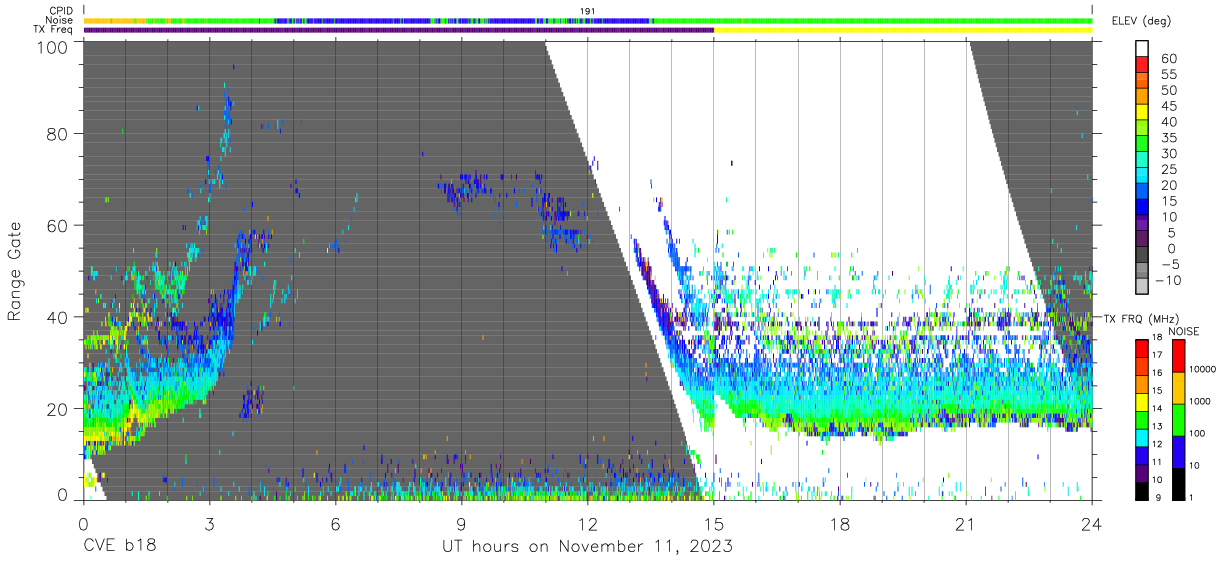
Task: Click the 'UT hours on November 11, 2023' label
Action: point(588,547)
